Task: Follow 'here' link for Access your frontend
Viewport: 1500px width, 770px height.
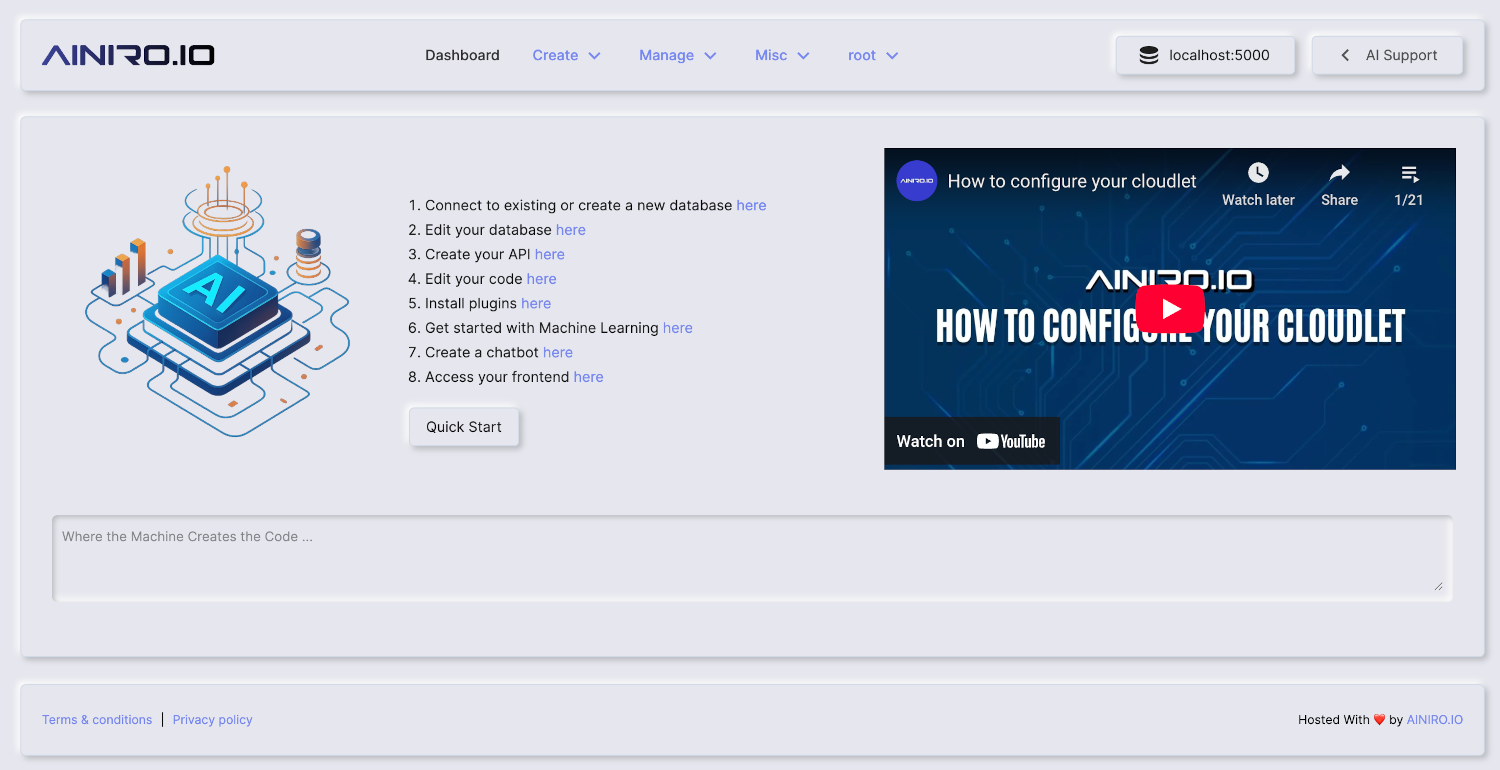Action: point(589,377)
